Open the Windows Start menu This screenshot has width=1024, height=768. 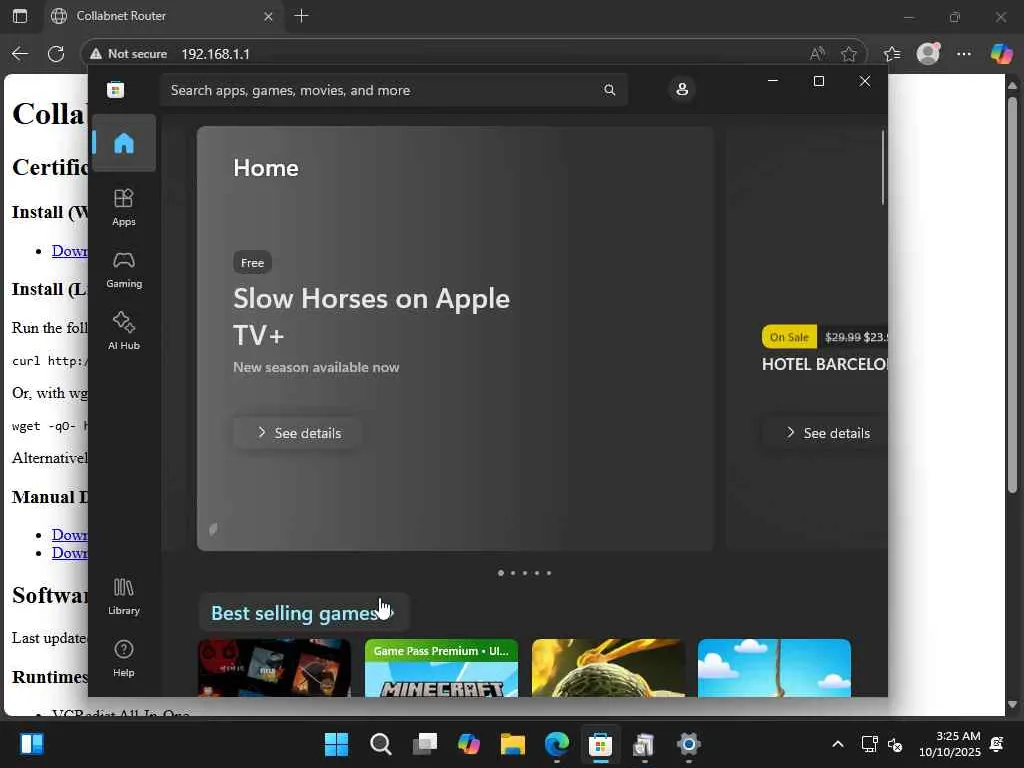pos(336,744)
